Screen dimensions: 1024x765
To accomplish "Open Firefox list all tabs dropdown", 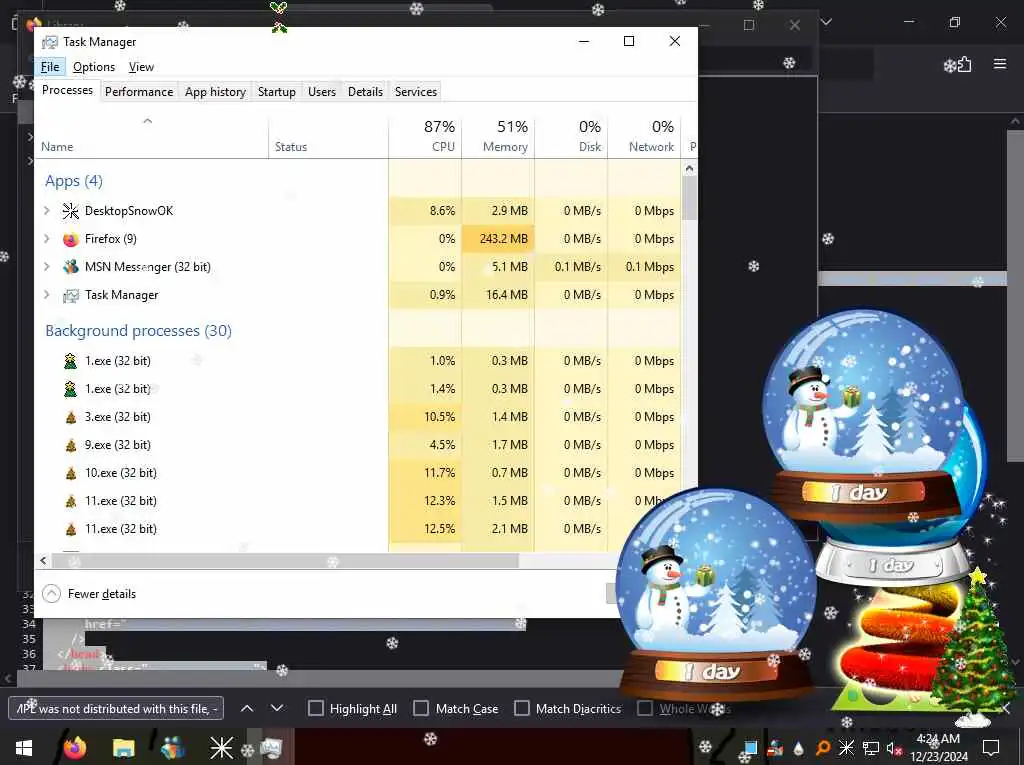I will (x=826, y=22).
